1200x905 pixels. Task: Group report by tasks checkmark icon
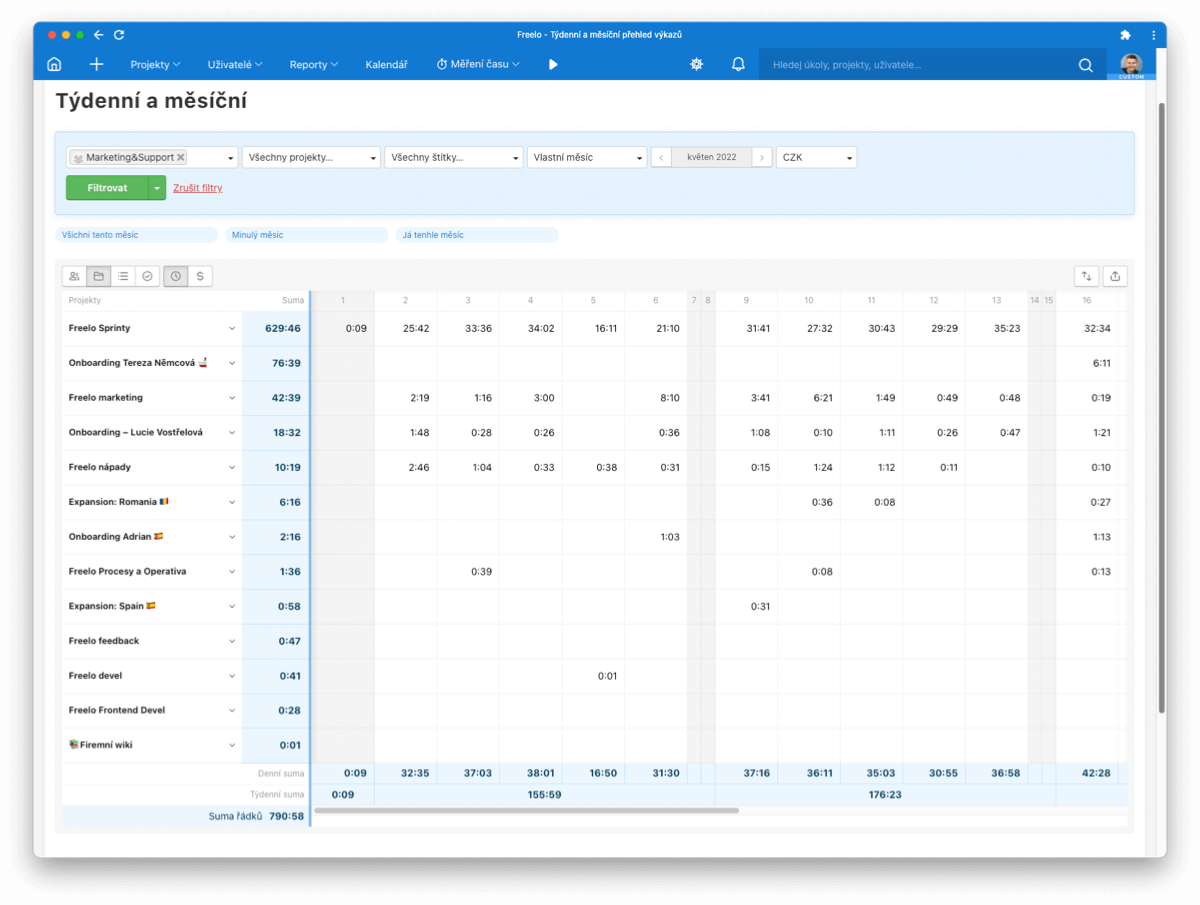click(x=147, y=276)
